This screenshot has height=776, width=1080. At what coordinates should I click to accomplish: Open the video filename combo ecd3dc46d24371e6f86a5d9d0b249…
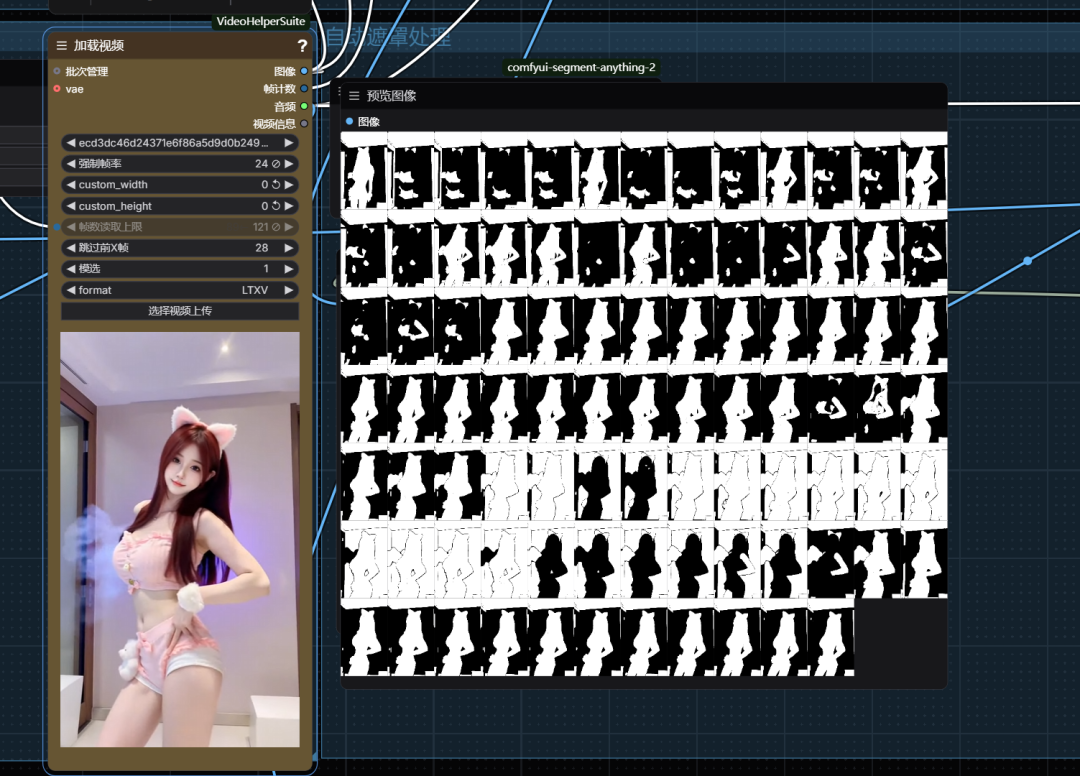click(180, 143)
